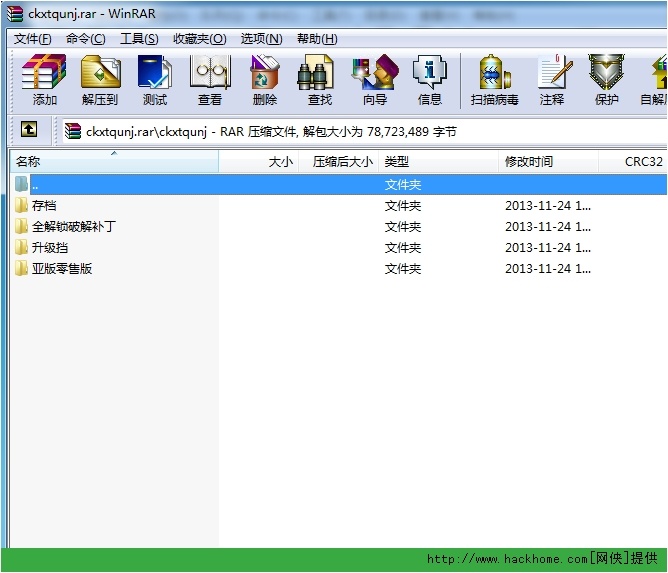Click the modified date of 存档 row
The image size is (668, 573).
(548, 205)
